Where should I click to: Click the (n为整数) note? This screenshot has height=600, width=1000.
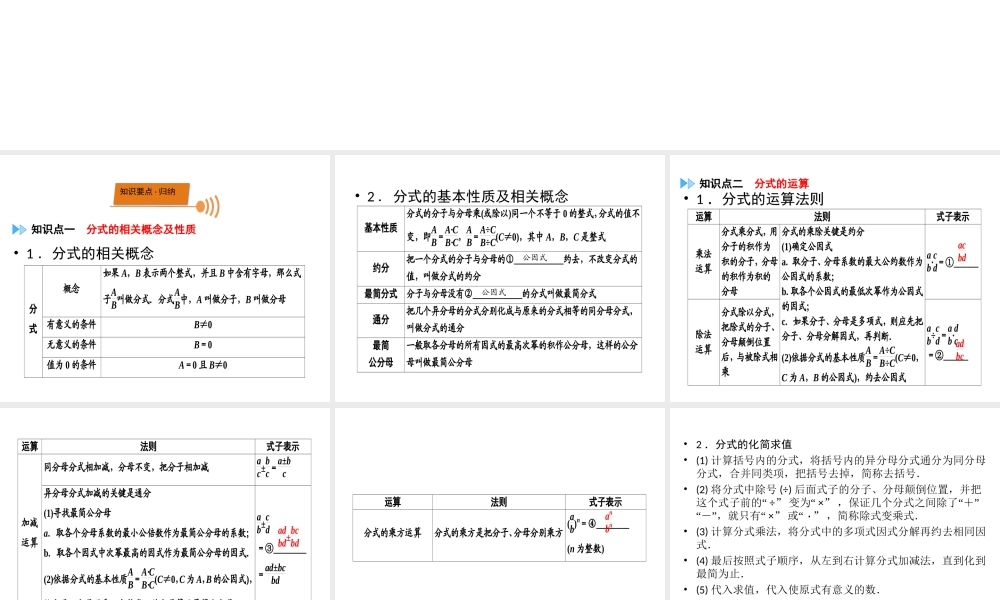pos(585,548)
